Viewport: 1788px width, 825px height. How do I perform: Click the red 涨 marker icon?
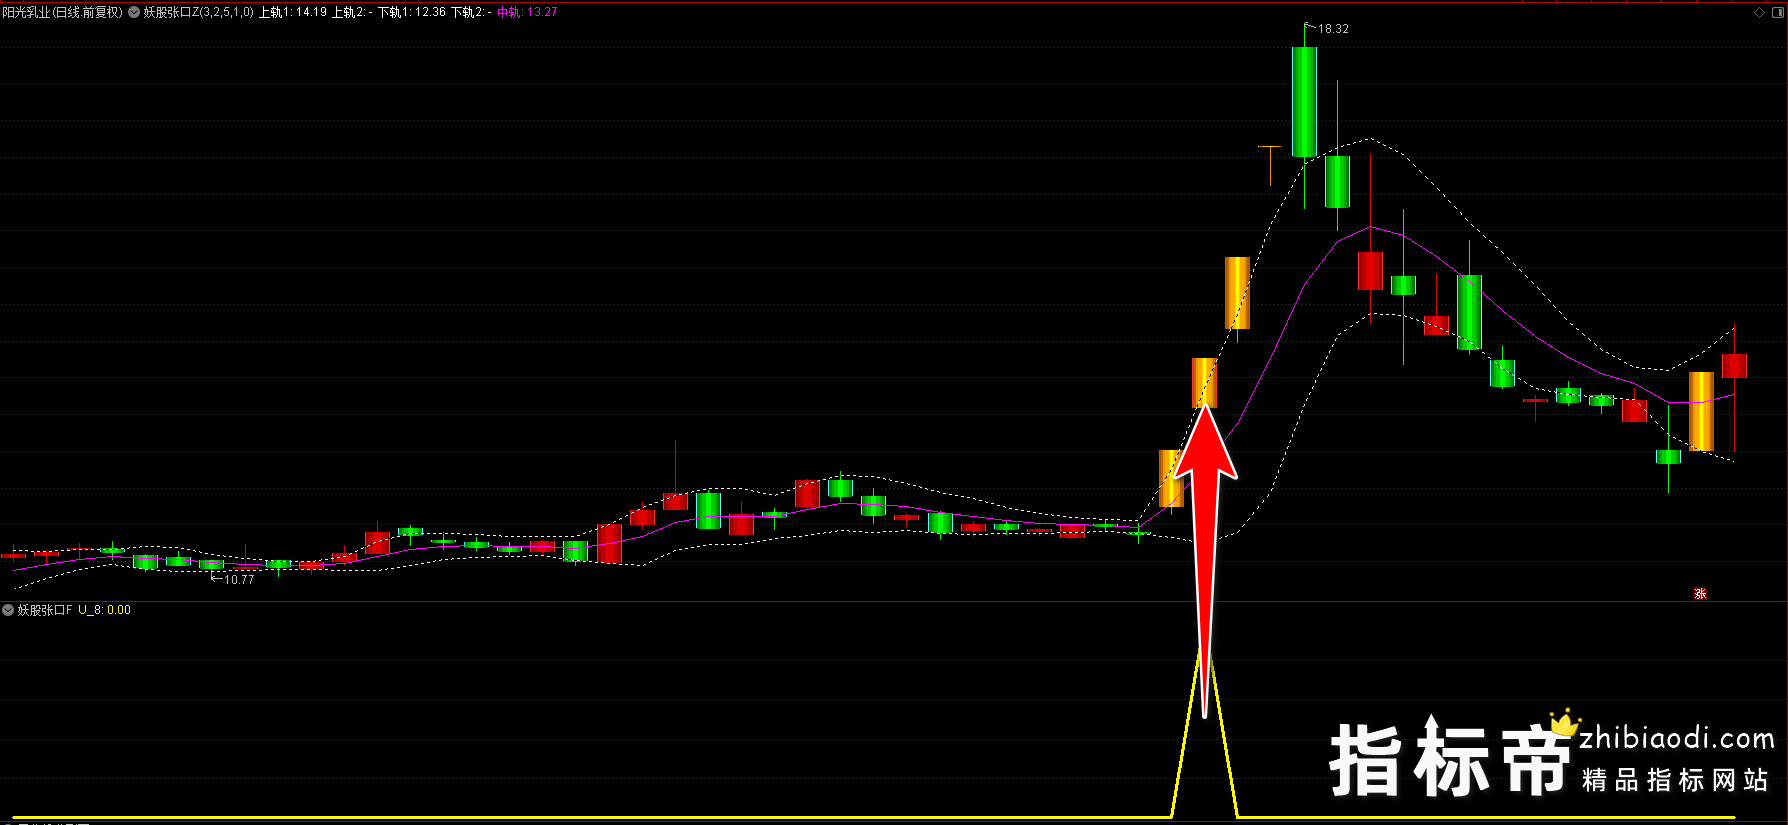point(1700,594)
